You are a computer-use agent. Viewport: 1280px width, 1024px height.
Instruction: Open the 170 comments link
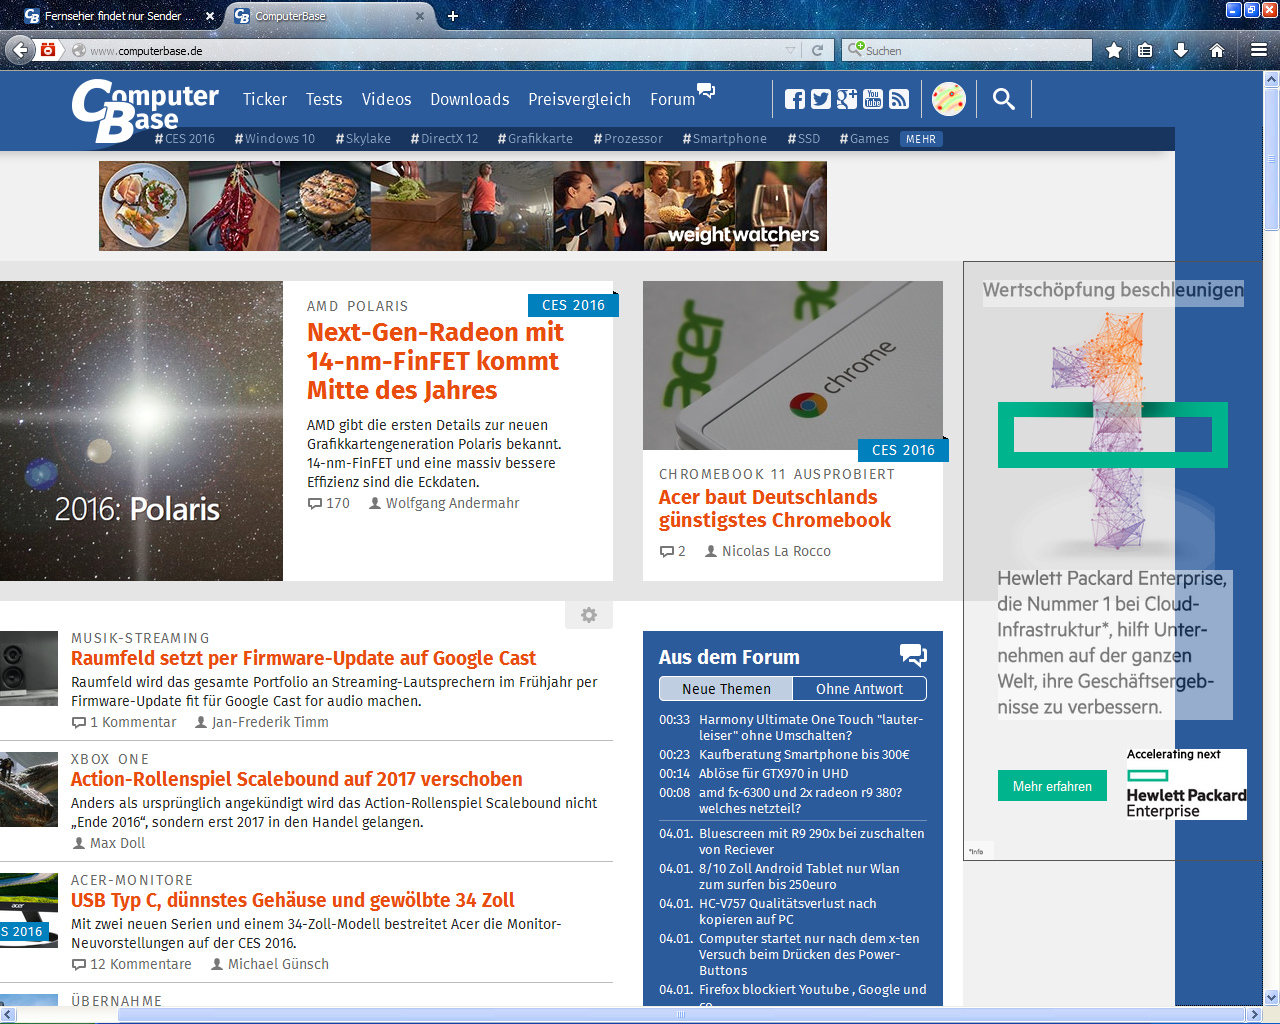click(329, 503)
